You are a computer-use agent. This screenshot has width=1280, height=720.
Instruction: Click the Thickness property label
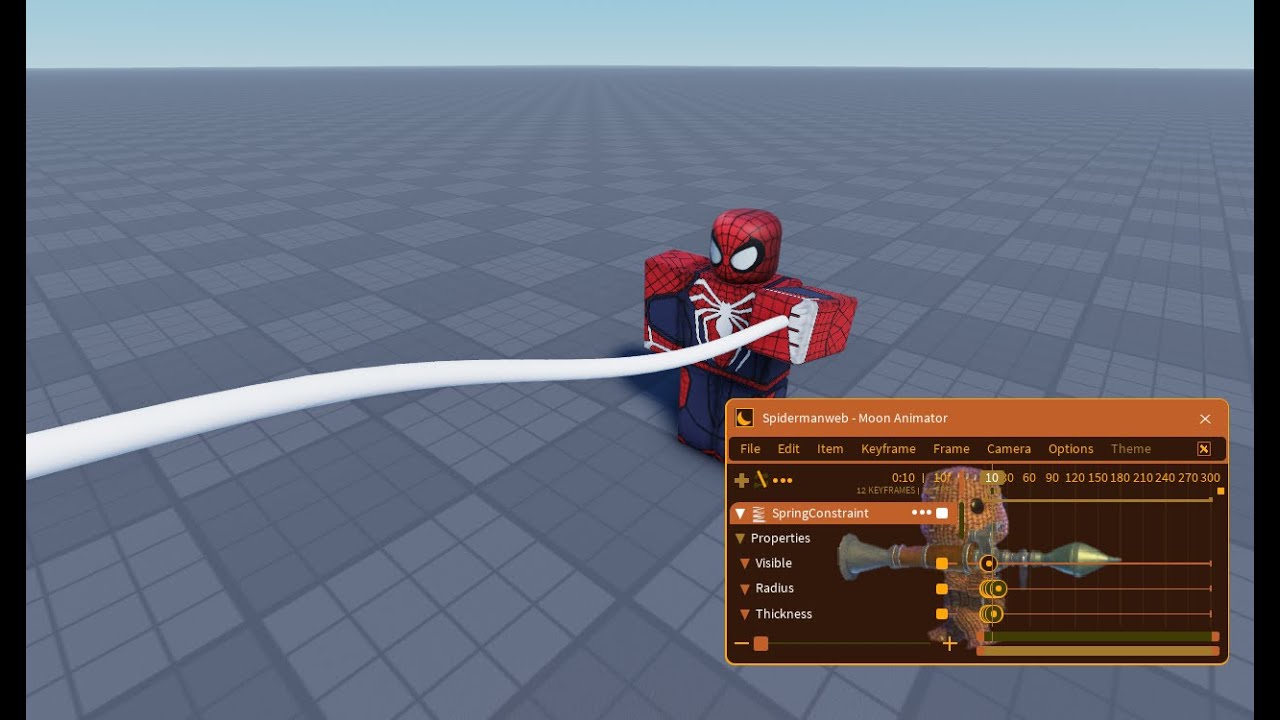[x=783, y=614]
